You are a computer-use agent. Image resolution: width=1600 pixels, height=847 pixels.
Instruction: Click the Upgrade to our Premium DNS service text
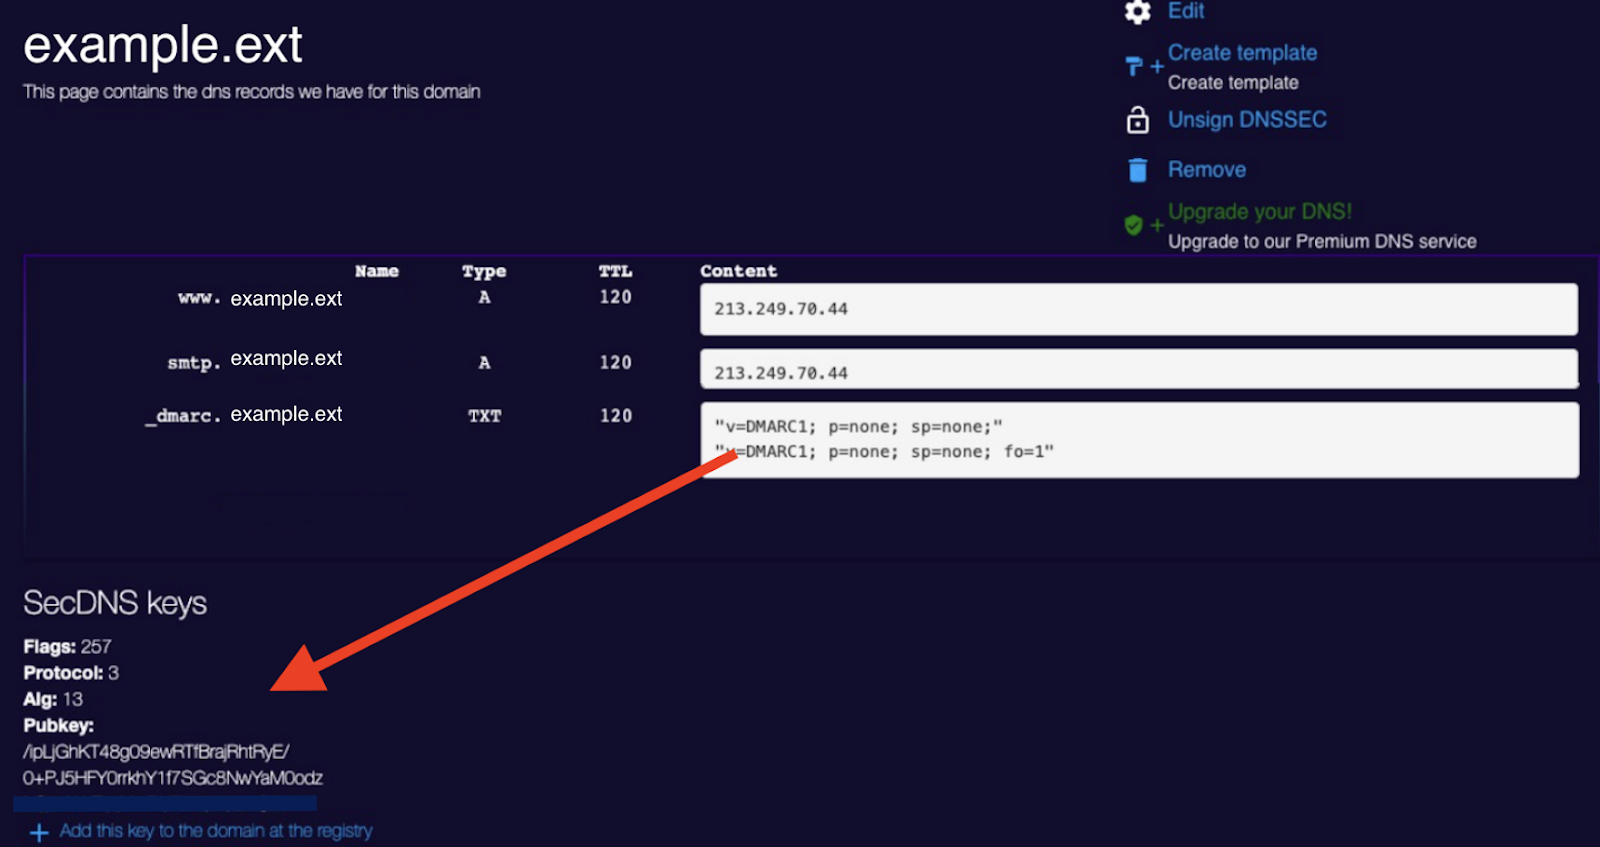pyautogui.click(x=1322, y=241)
